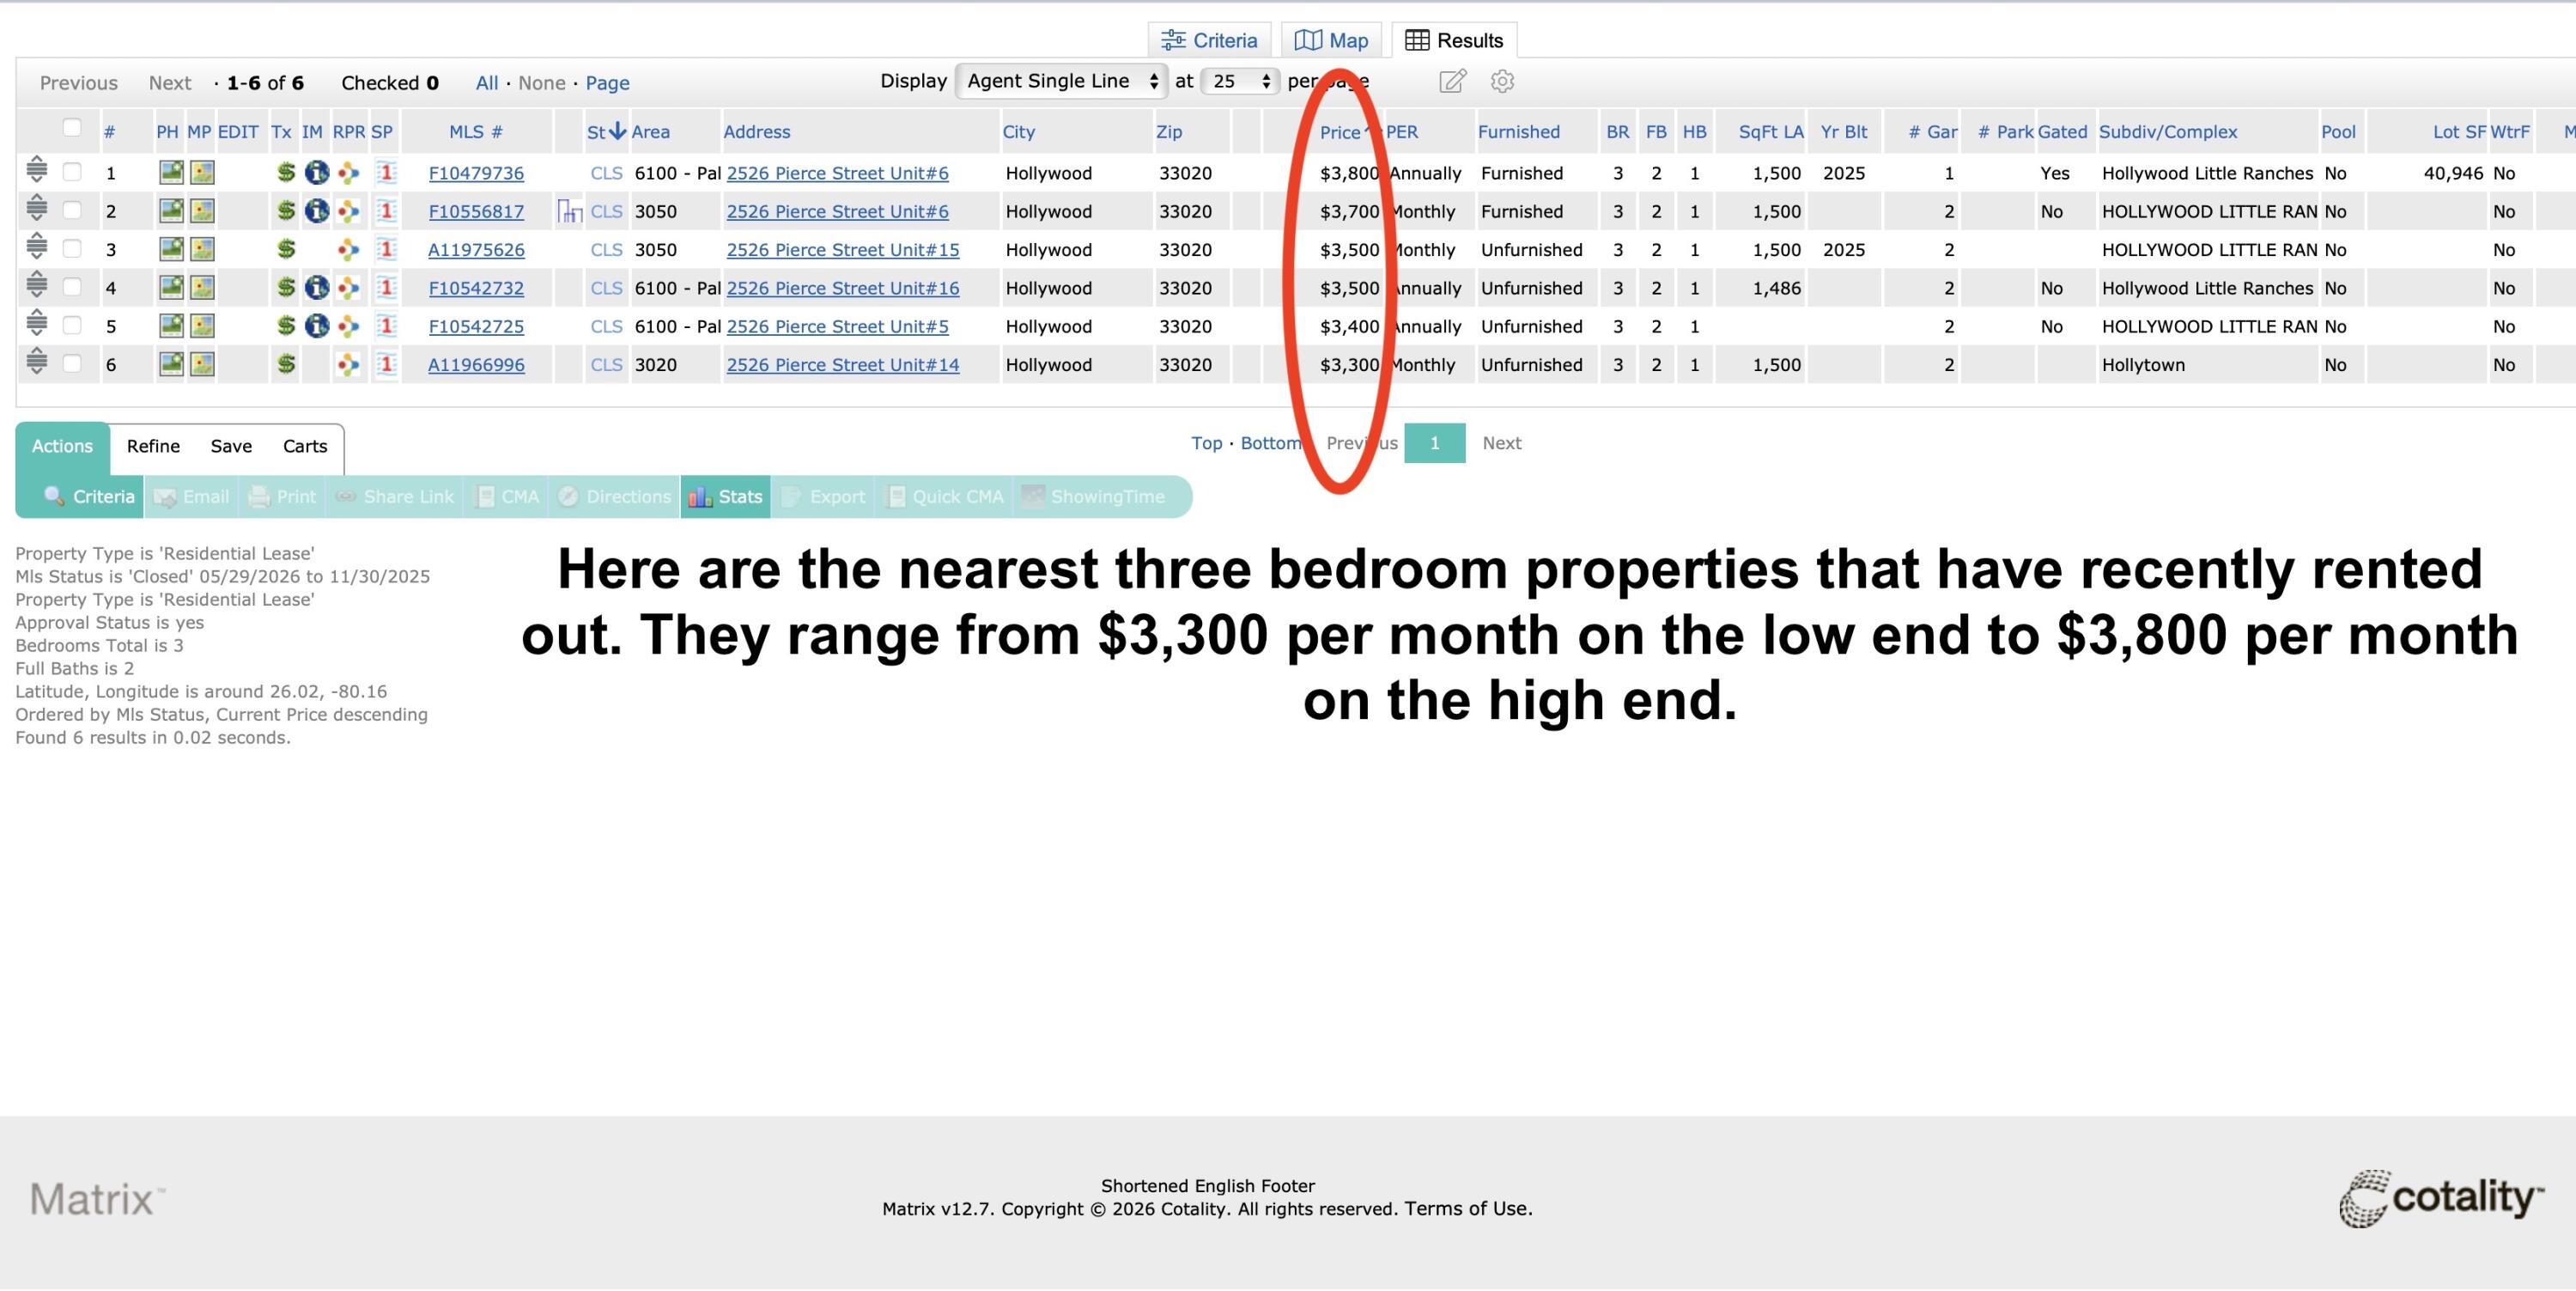The width and height of the screenshot is (2576, 1291).
Task: Open the Agent Single Line display dropdown
Action: (1062, 81)
